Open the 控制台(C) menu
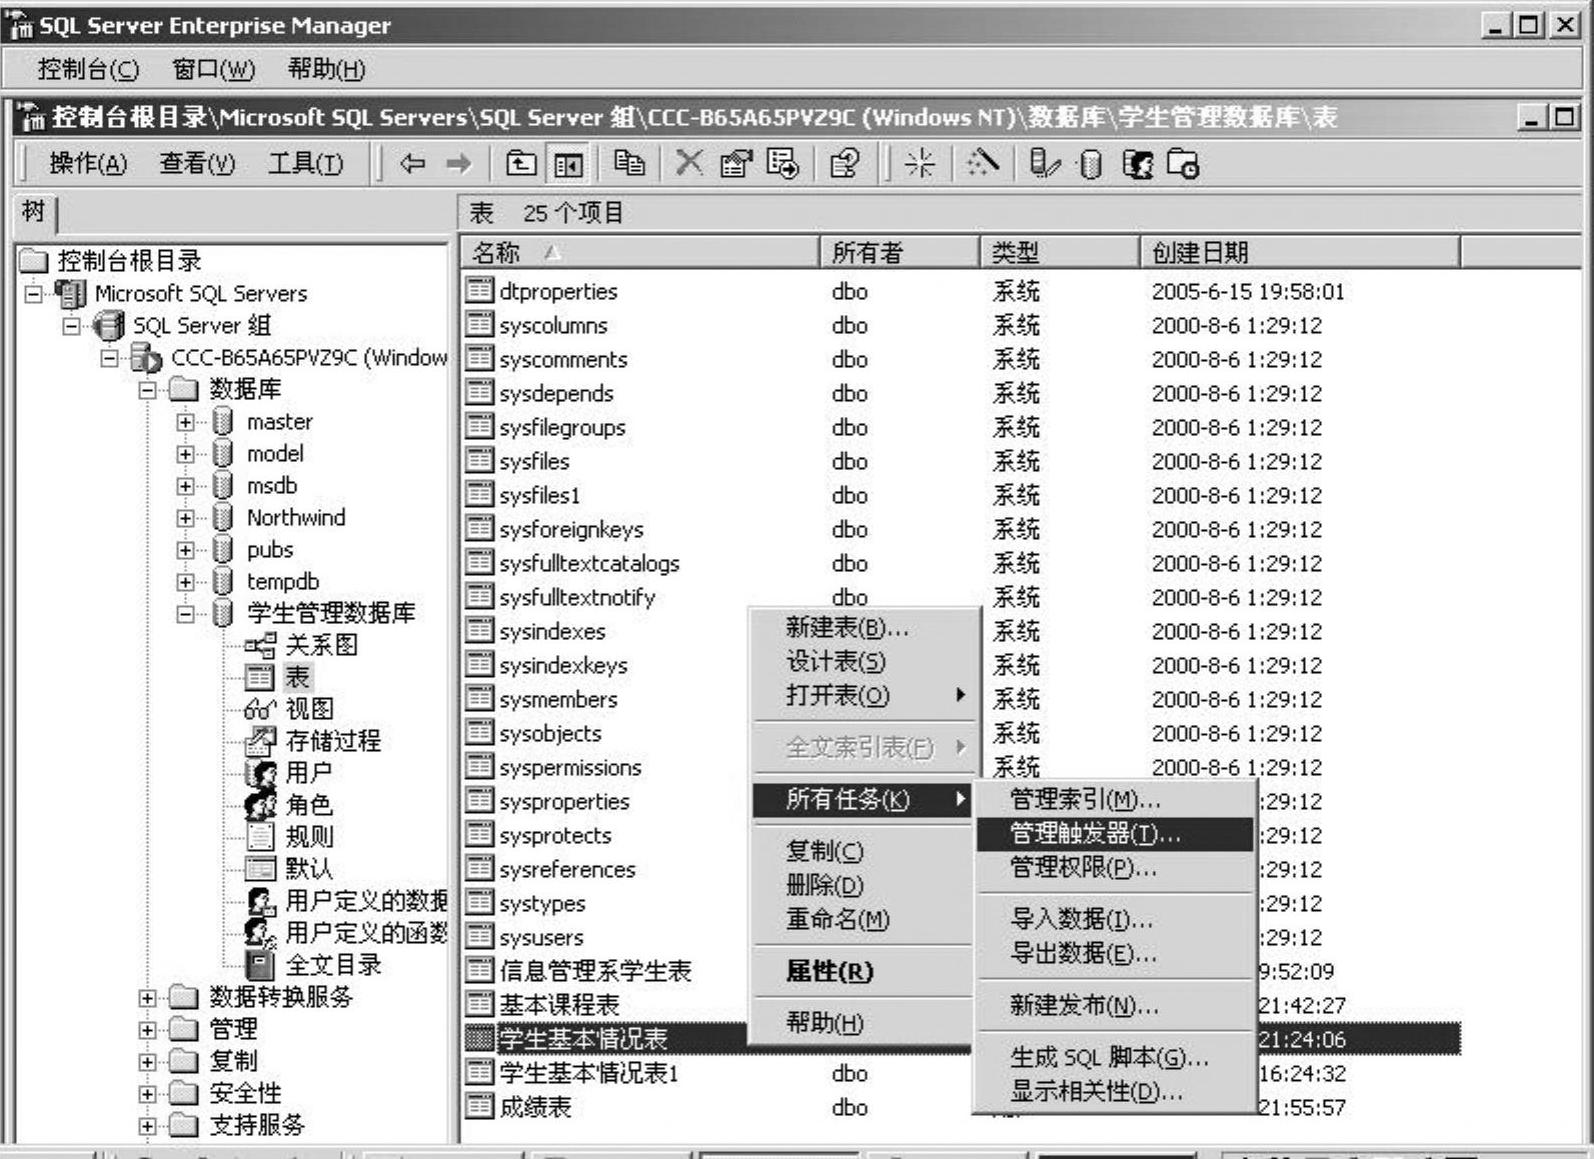 [88, 69]
